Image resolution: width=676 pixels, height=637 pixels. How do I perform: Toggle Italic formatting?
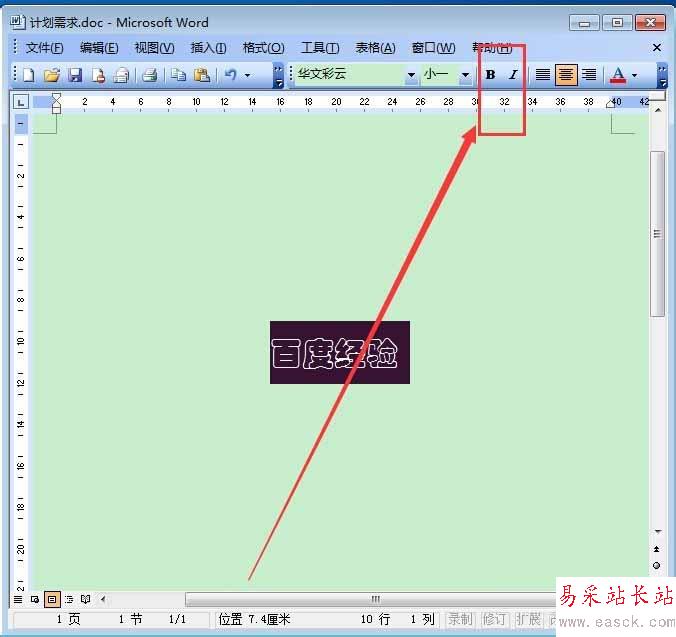[x=513, y=75]
